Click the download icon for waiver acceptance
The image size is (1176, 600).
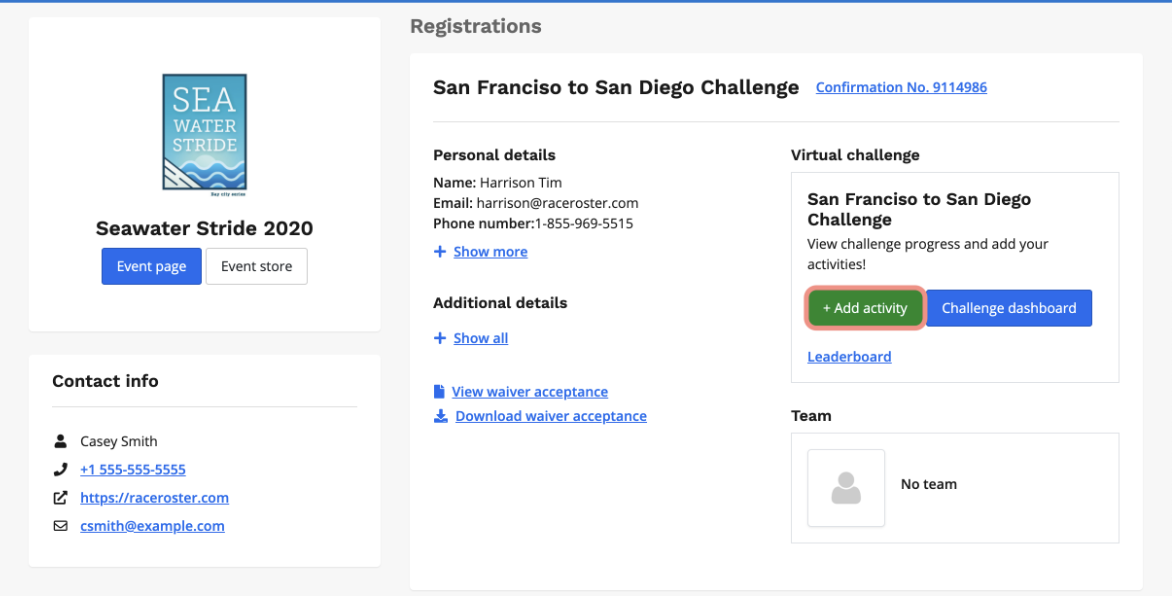coord(440,416)
